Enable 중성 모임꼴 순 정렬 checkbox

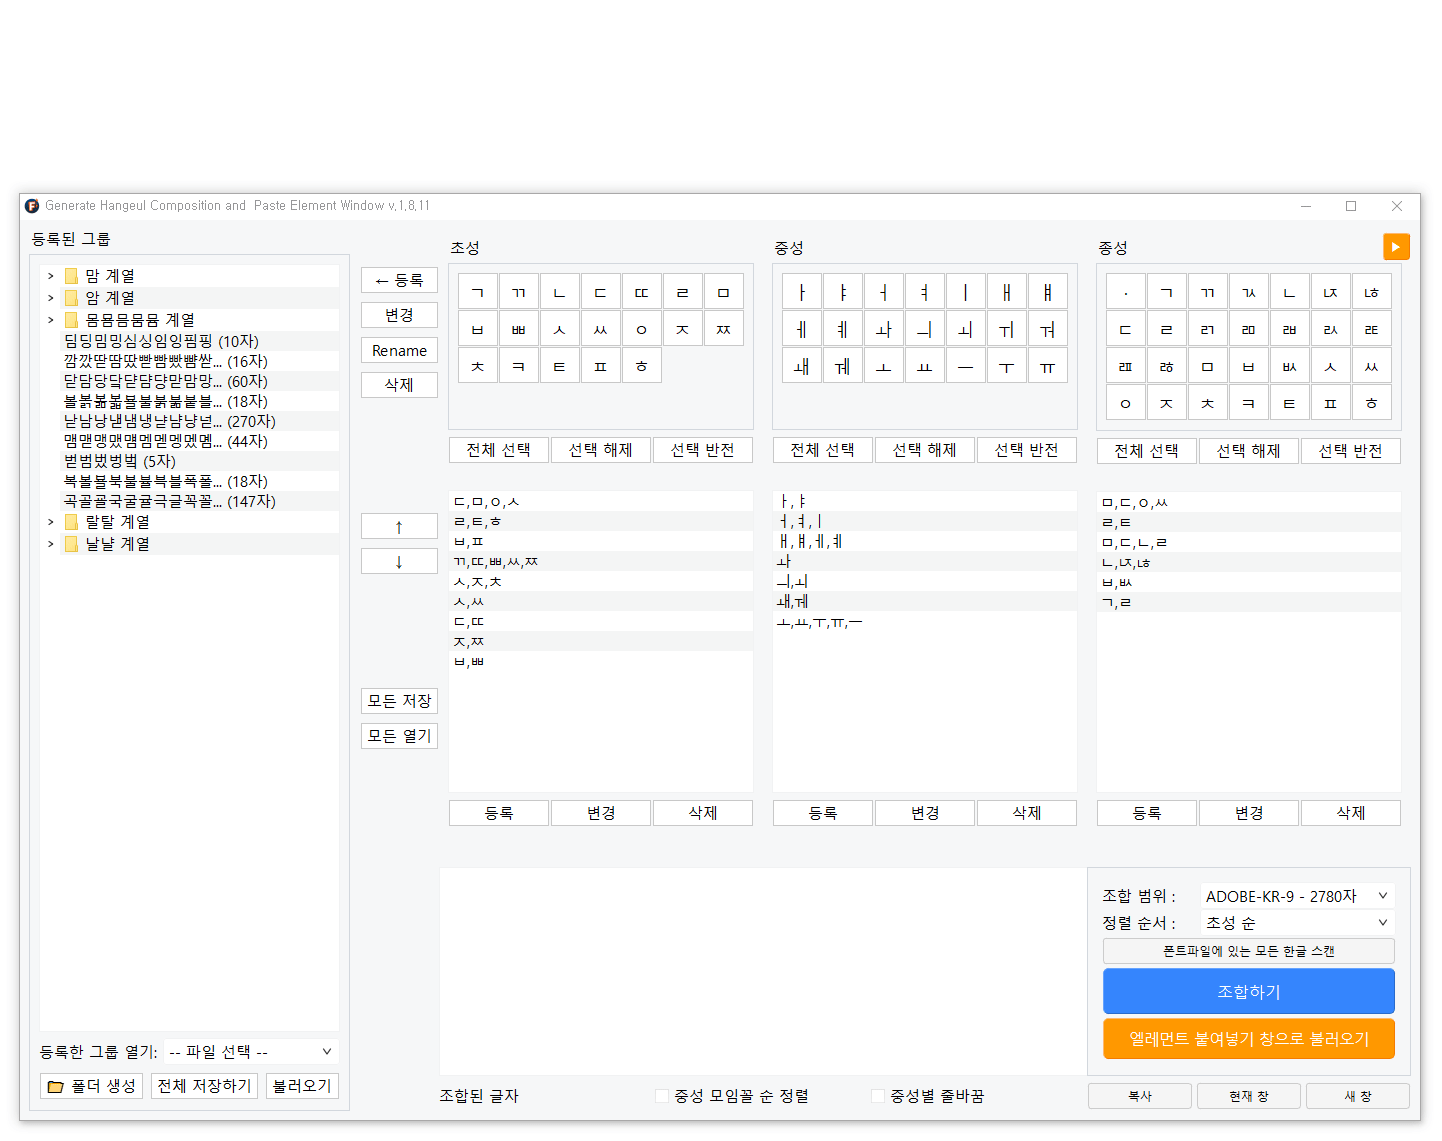661,1096
